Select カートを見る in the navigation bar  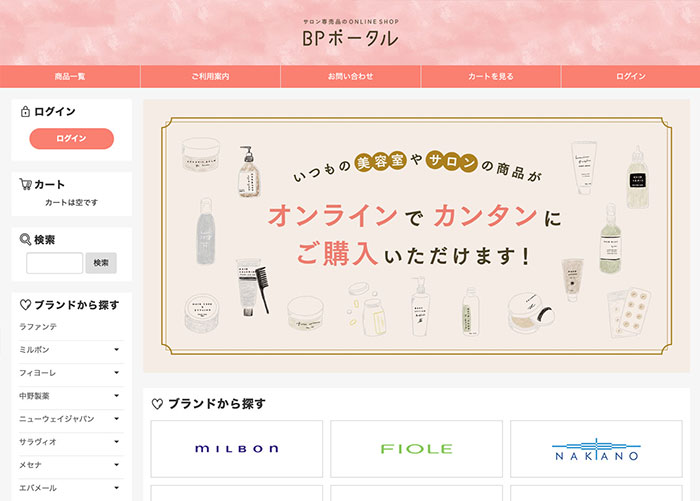[491, 76]
